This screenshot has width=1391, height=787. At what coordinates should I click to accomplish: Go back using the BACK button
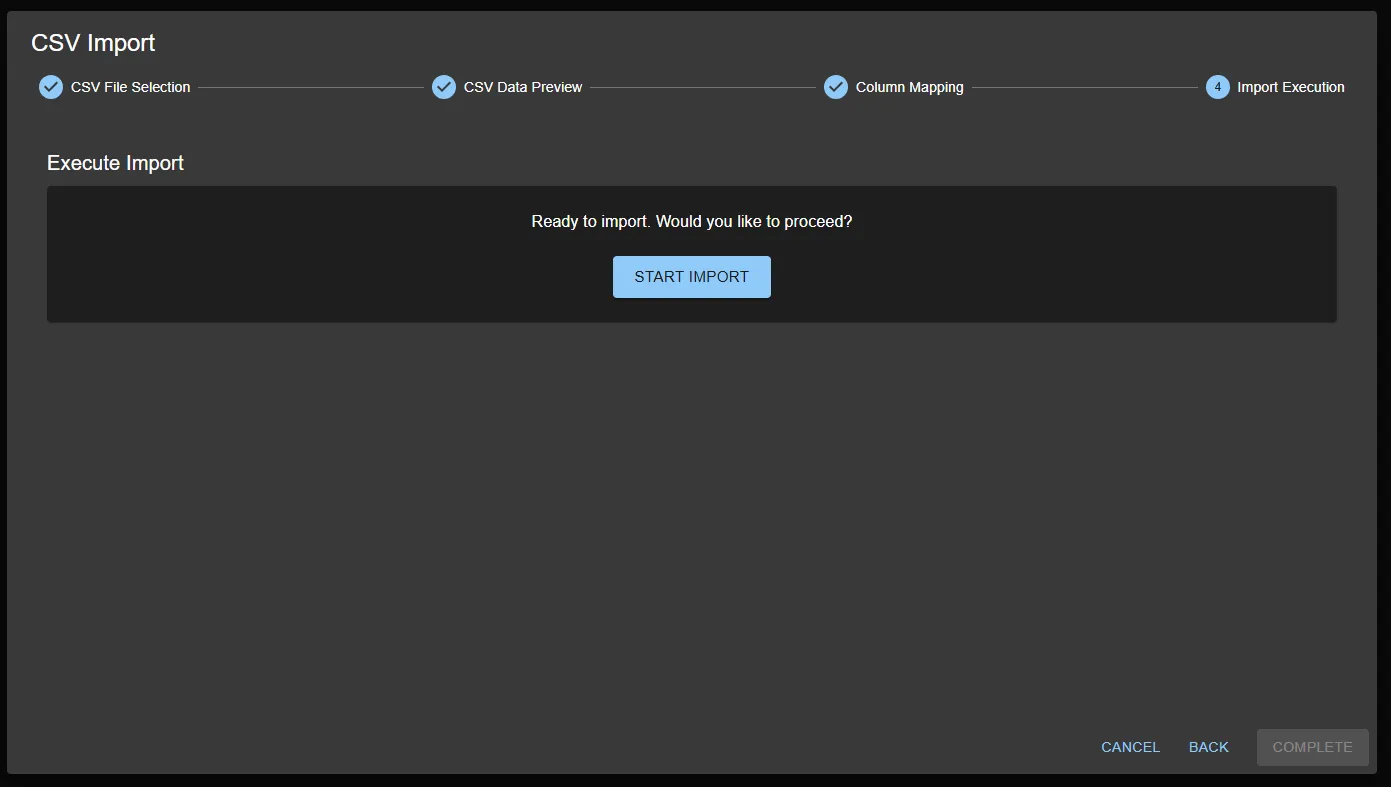(1208, 747)
